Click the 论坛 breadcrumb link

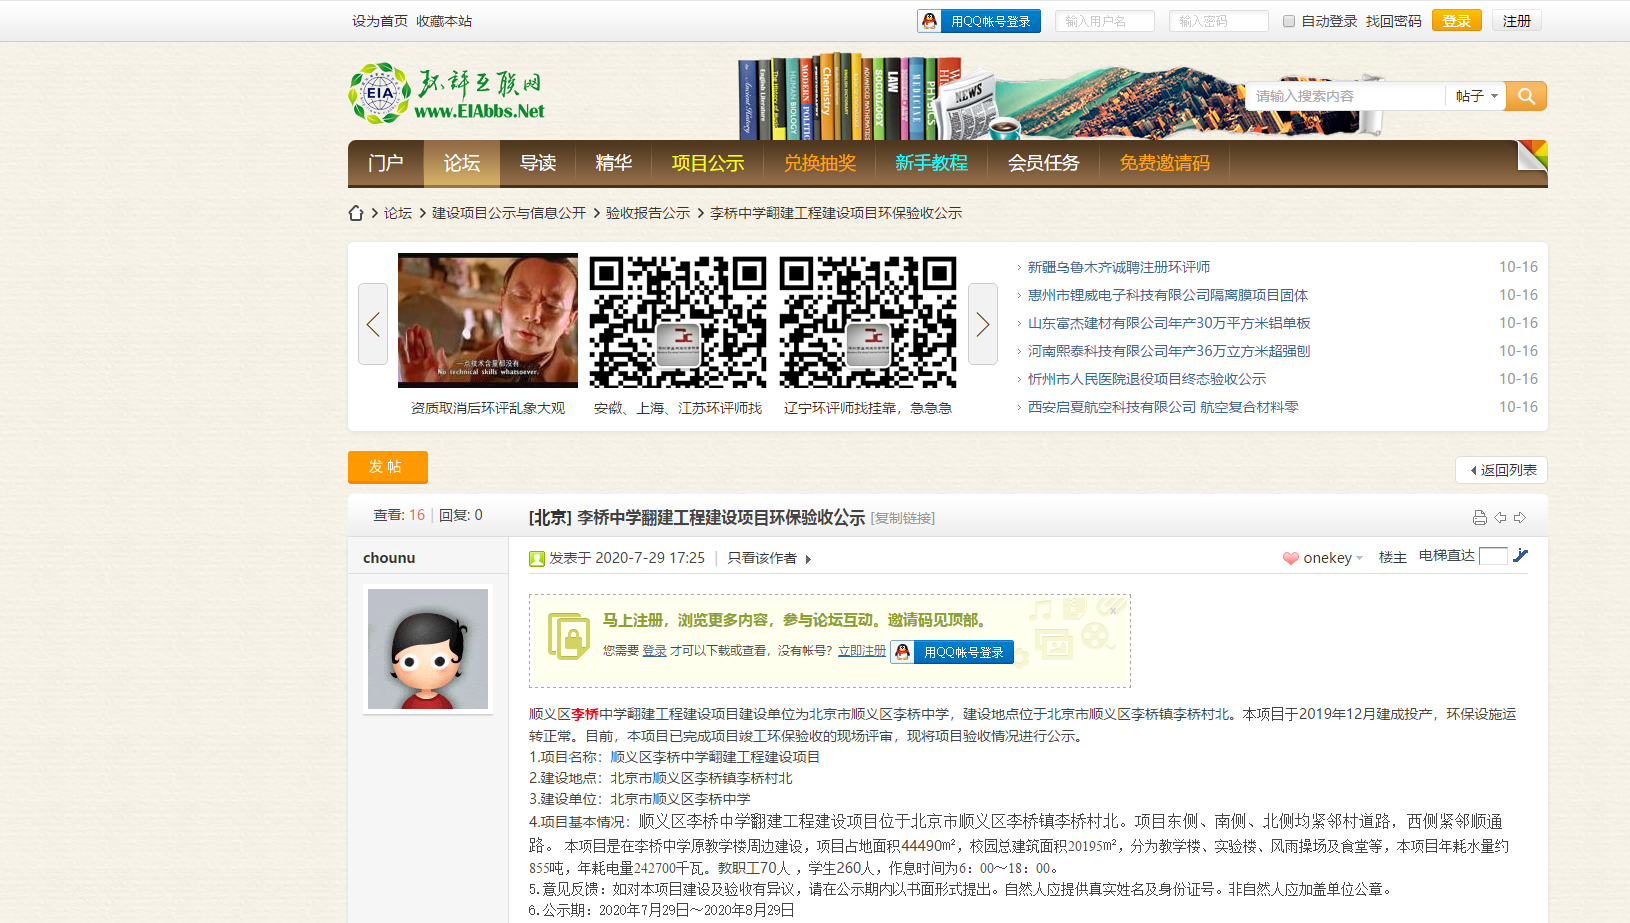coord(398,213)
